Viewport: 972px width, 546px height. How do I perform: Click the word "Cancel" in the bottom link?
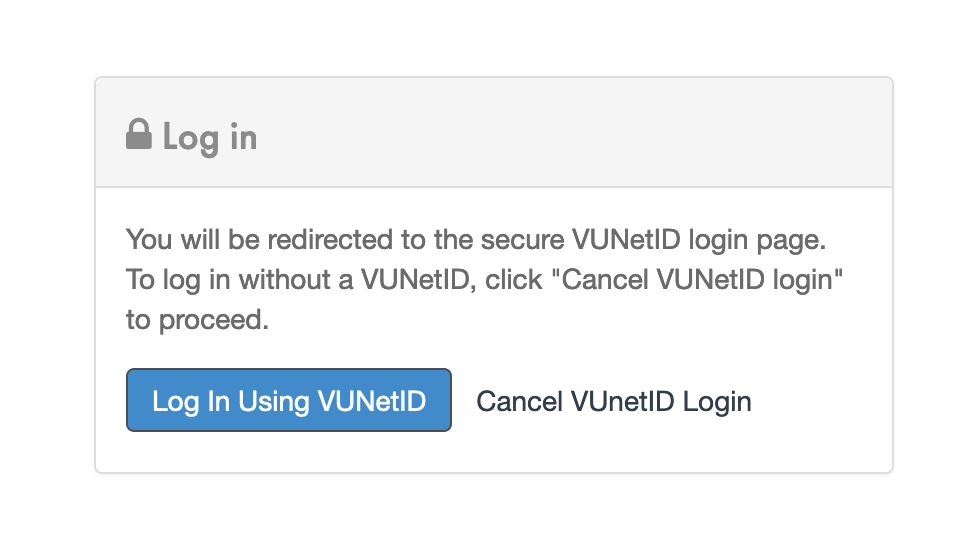[x=519, y=401]
